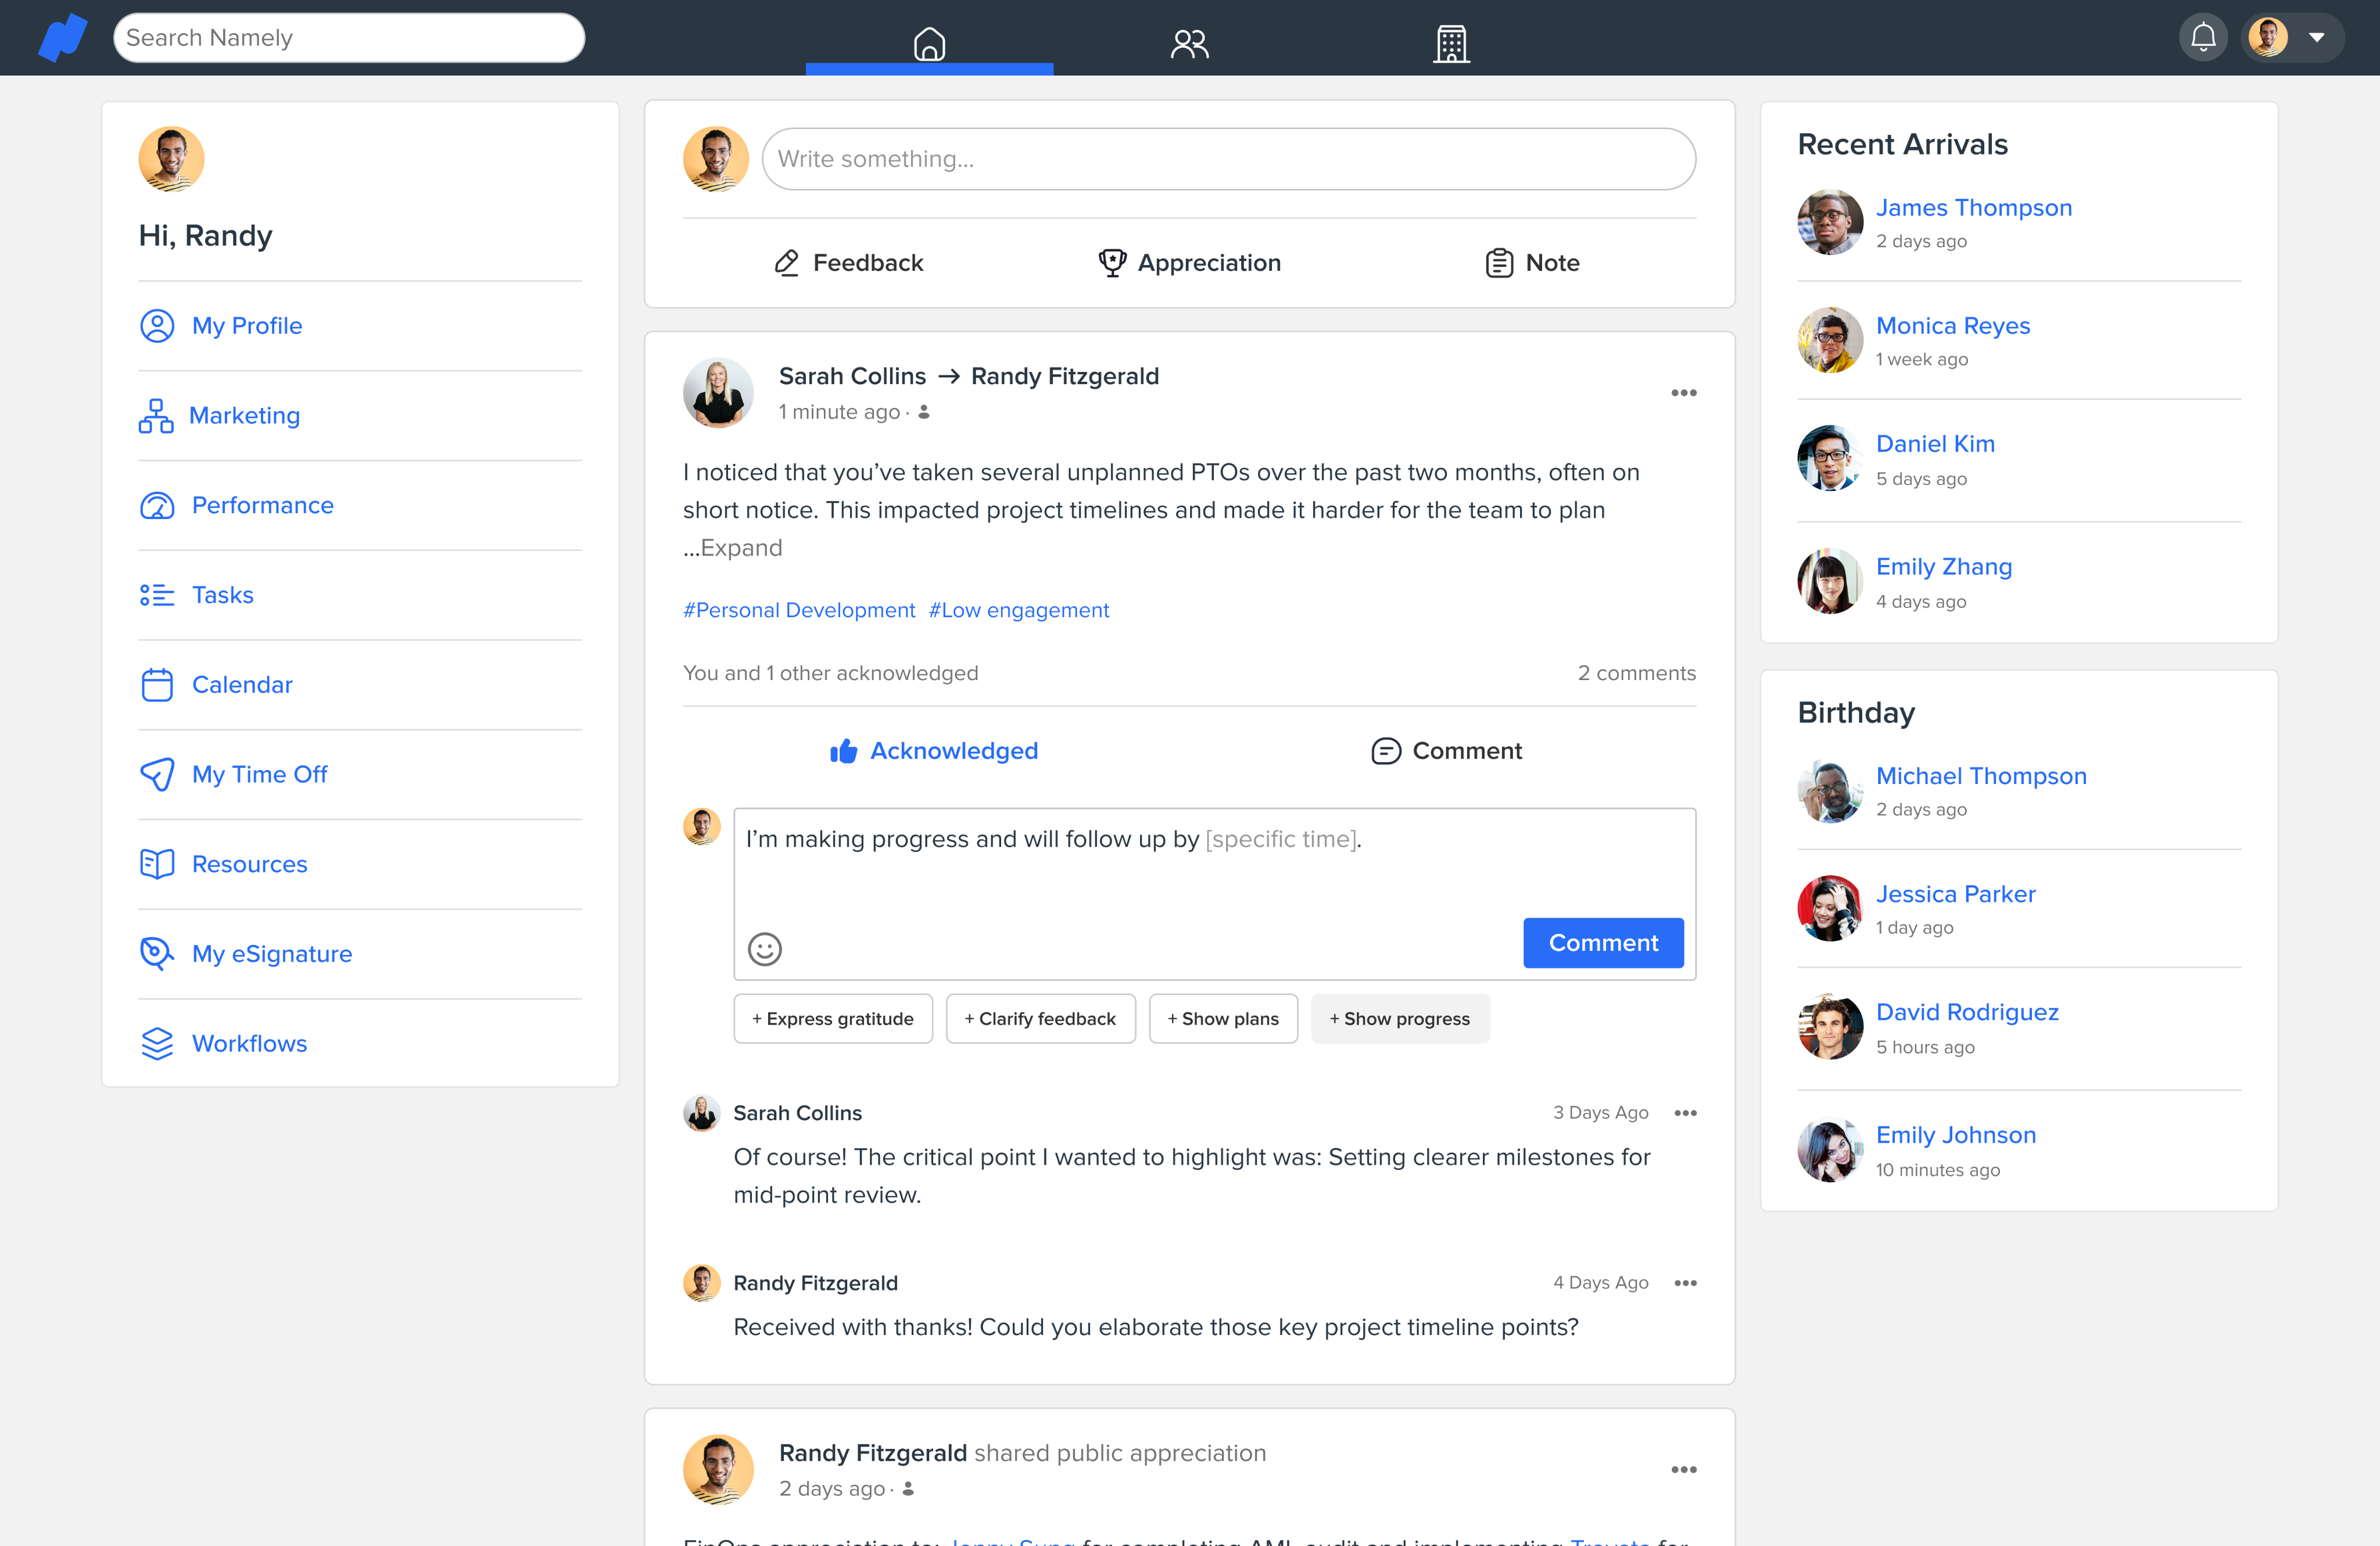Open My eSignature from sidebar
Image resolution: width=2380 pixels, height=1546 pixels.
[x=271, y=954]
